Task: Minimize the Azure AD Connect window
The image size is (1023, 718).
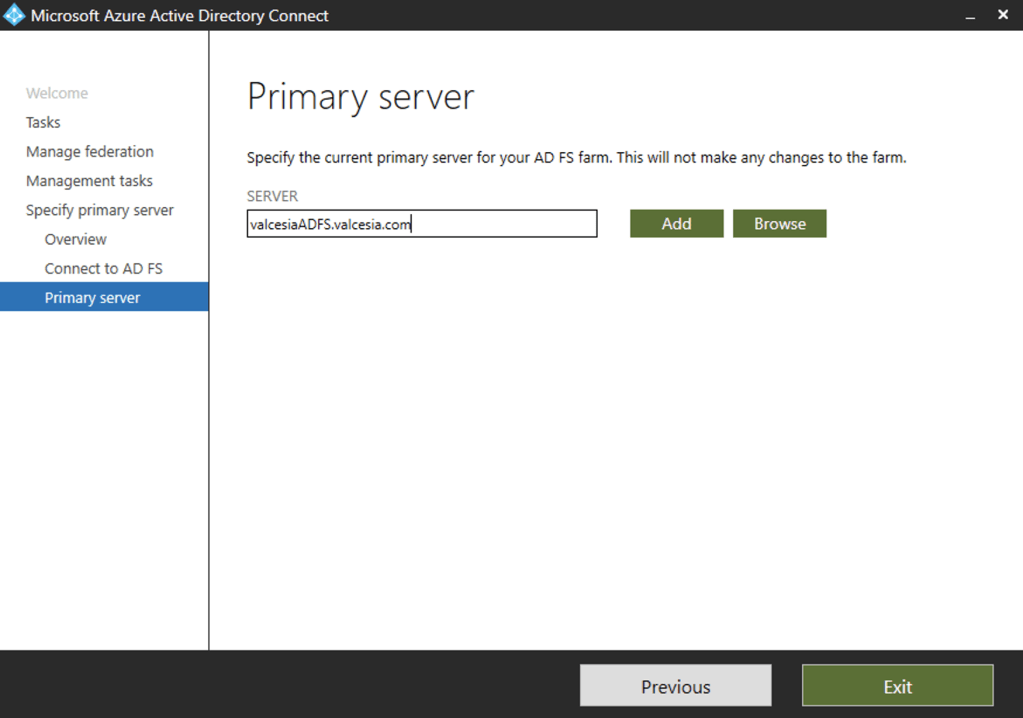Action: click(969, 15)
